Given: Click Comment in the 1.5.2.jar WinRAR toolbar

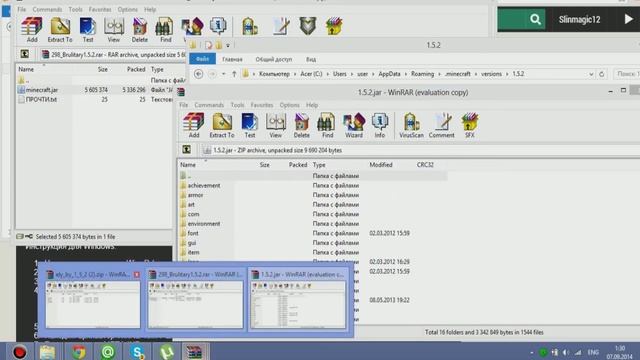Looking at the screenshot, I should pos(441,125).
